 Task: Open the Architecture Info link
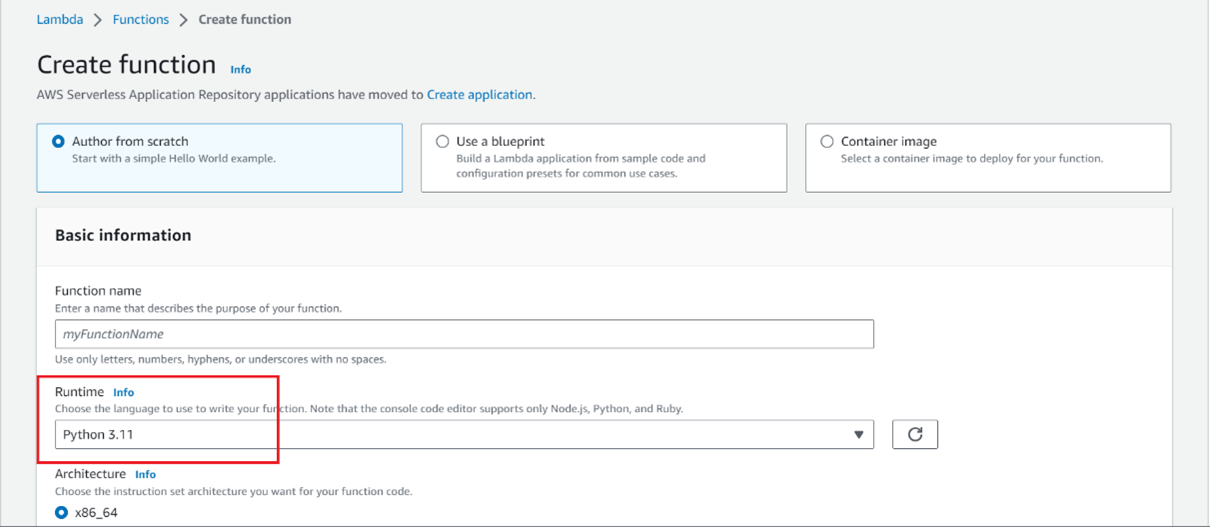tap(146, 474)
